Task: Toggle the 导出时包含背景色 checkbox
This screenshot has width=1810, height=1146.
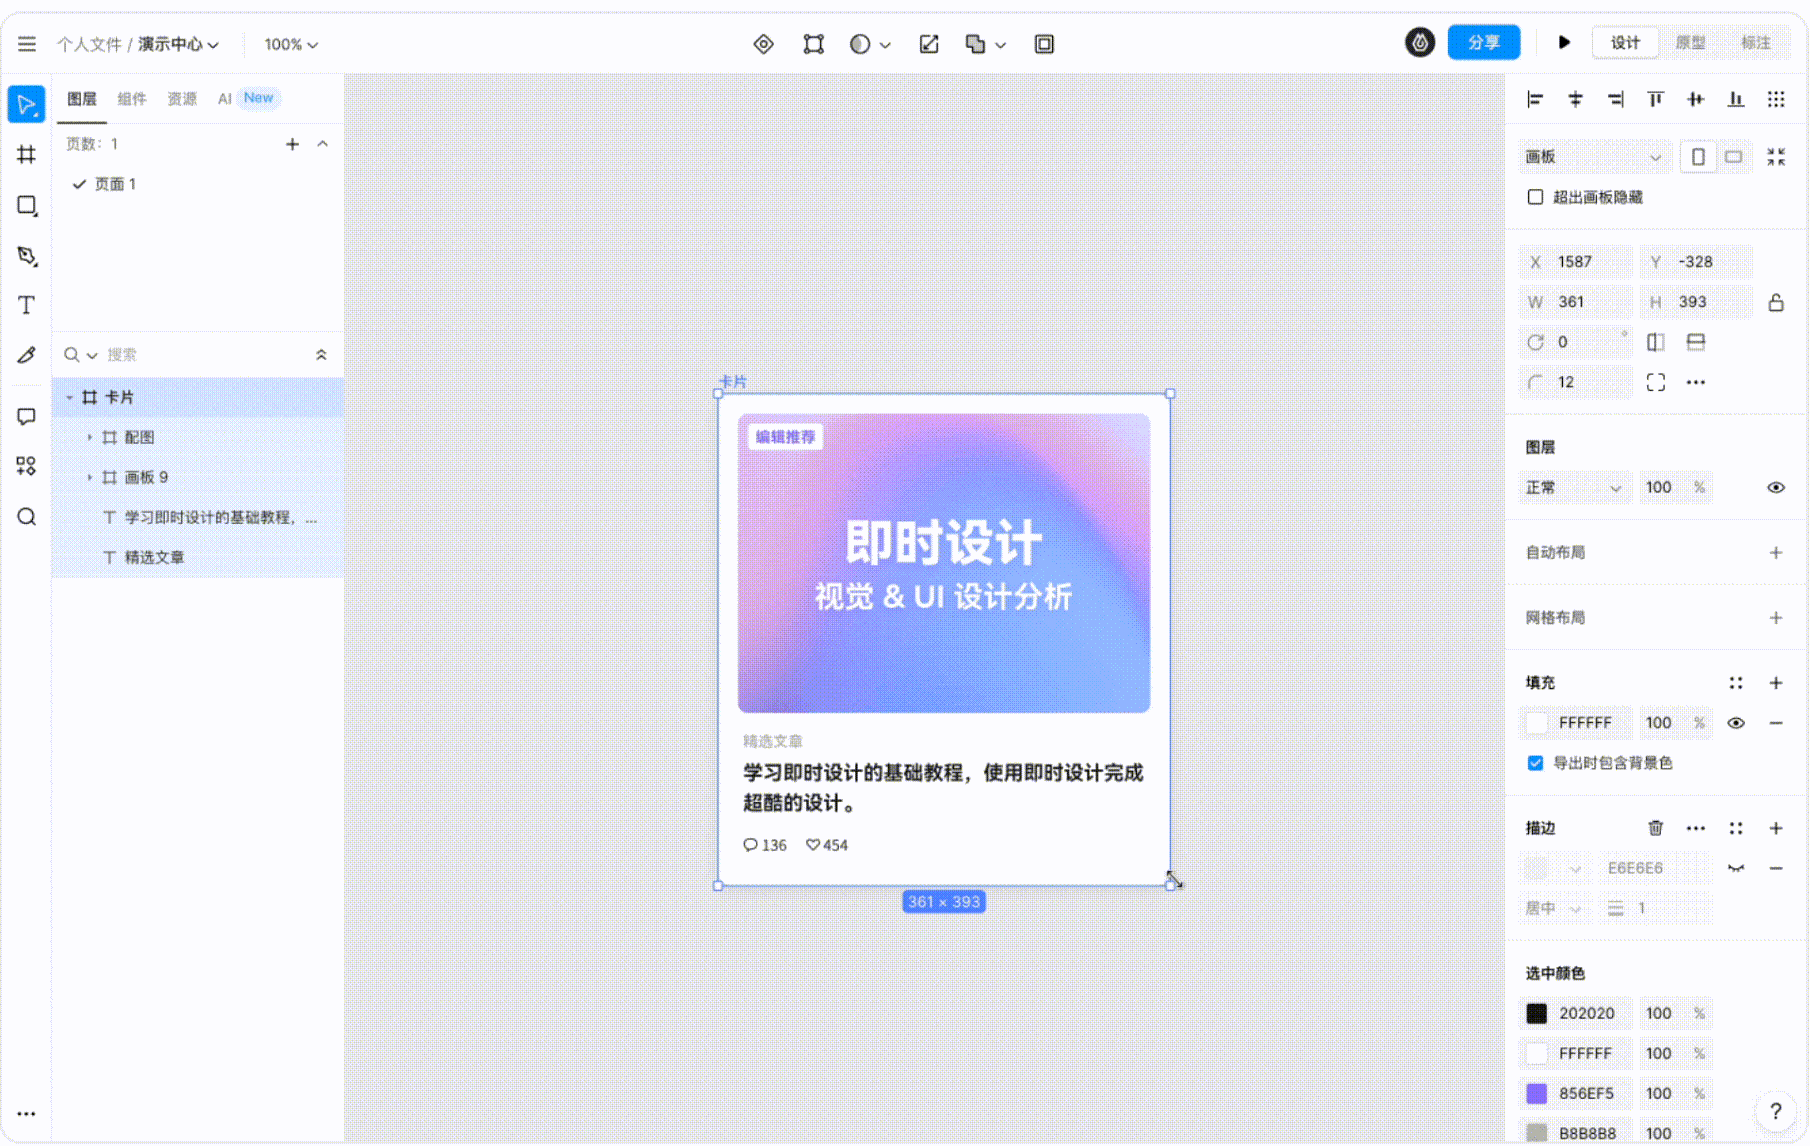Action: 1535,763
